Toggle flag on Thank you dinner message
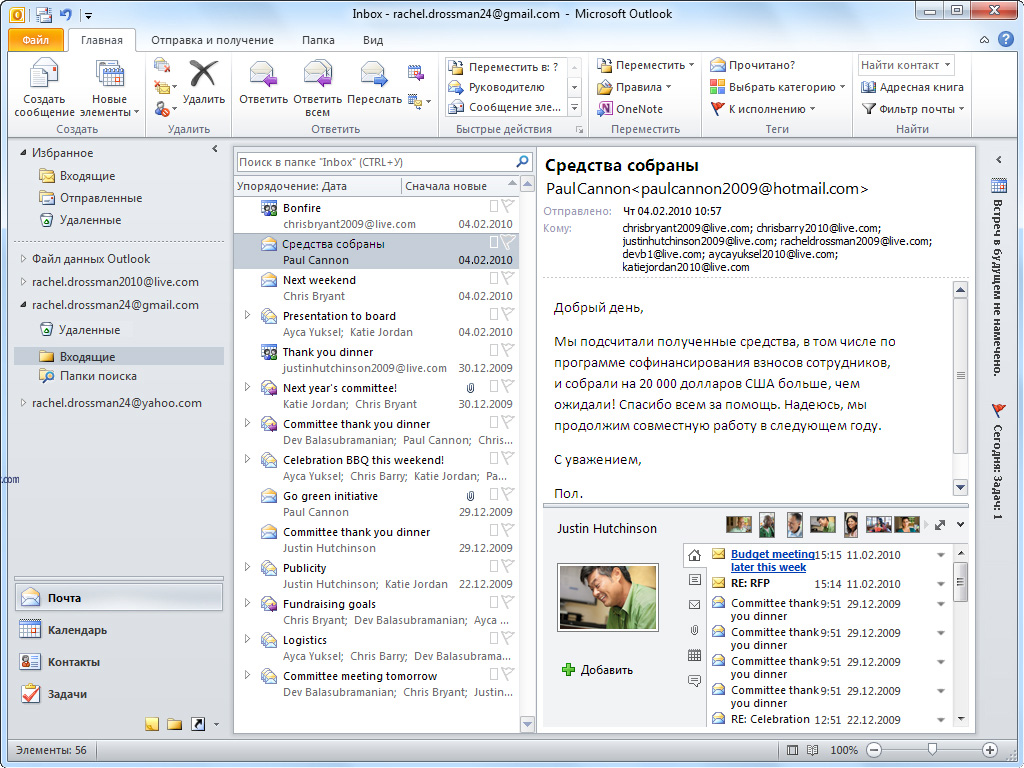The image size is (1024, 768). pyautogui.click(x=507, y=350)
